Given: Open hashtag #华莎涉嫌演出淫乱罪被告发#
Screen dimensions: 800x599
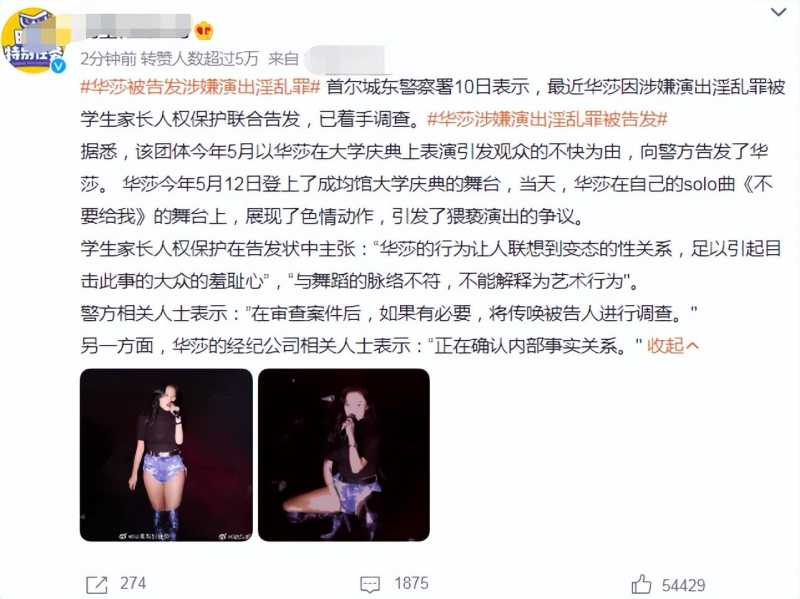Looking at the screenshot, I should 547,119.
